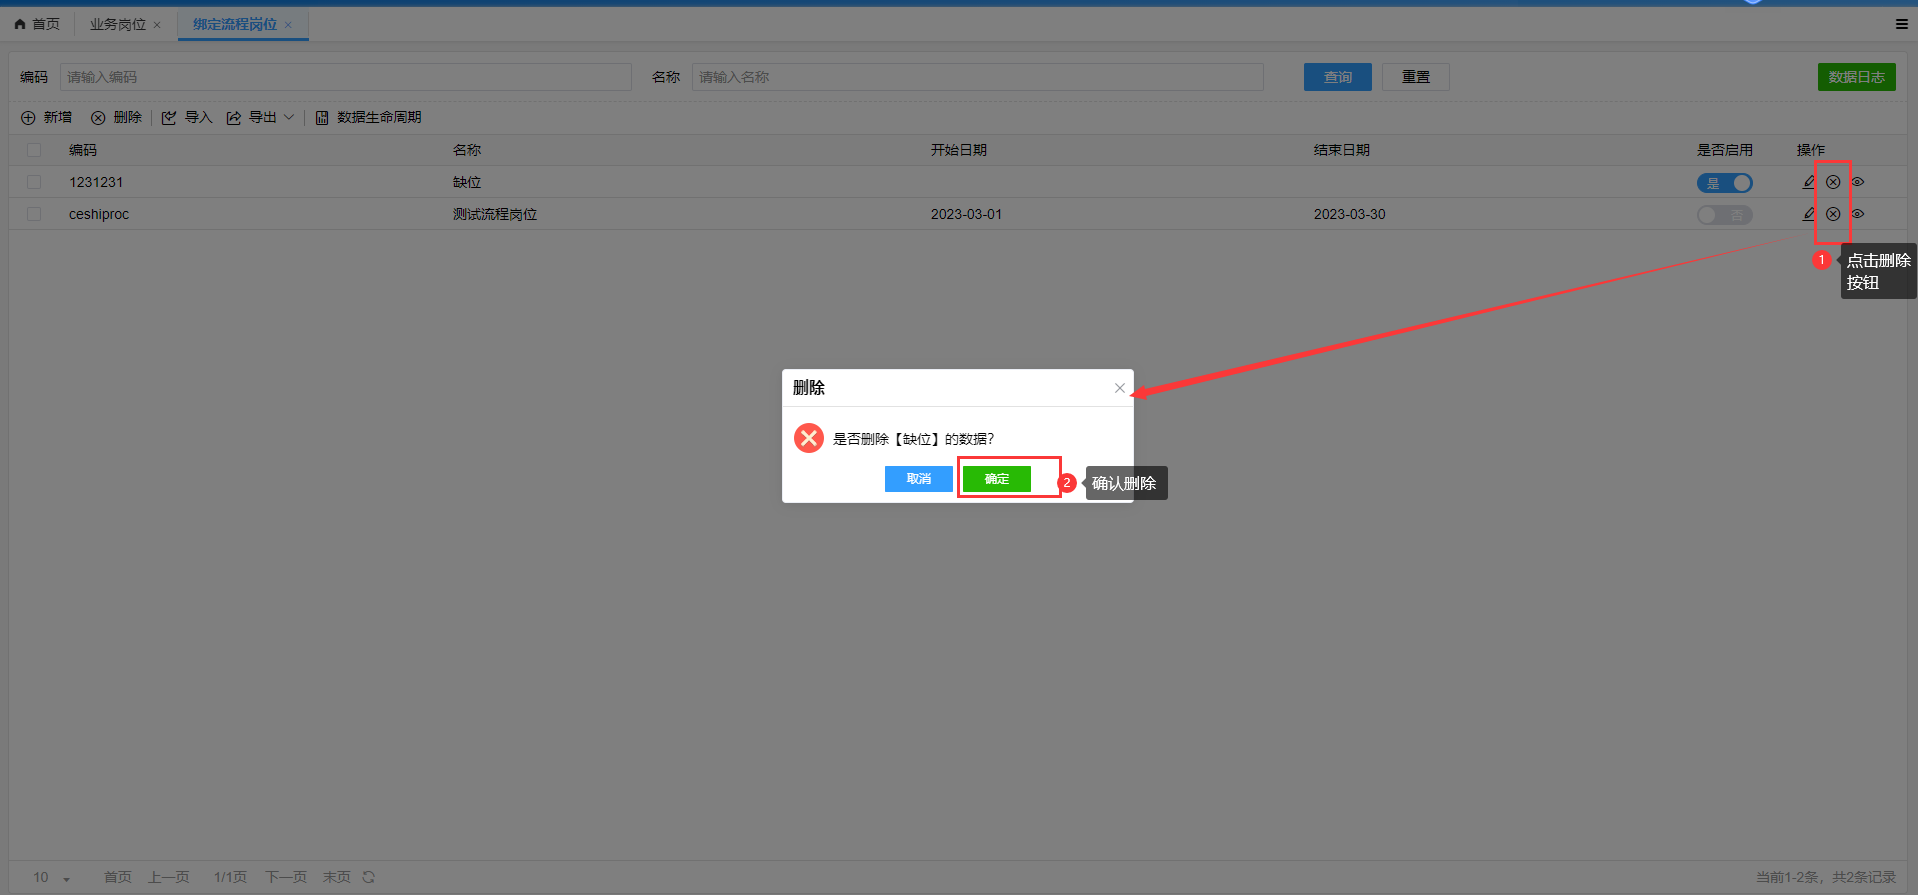Click the 开始日期 column header
The image size is (1918, 895).
point(959,150)
